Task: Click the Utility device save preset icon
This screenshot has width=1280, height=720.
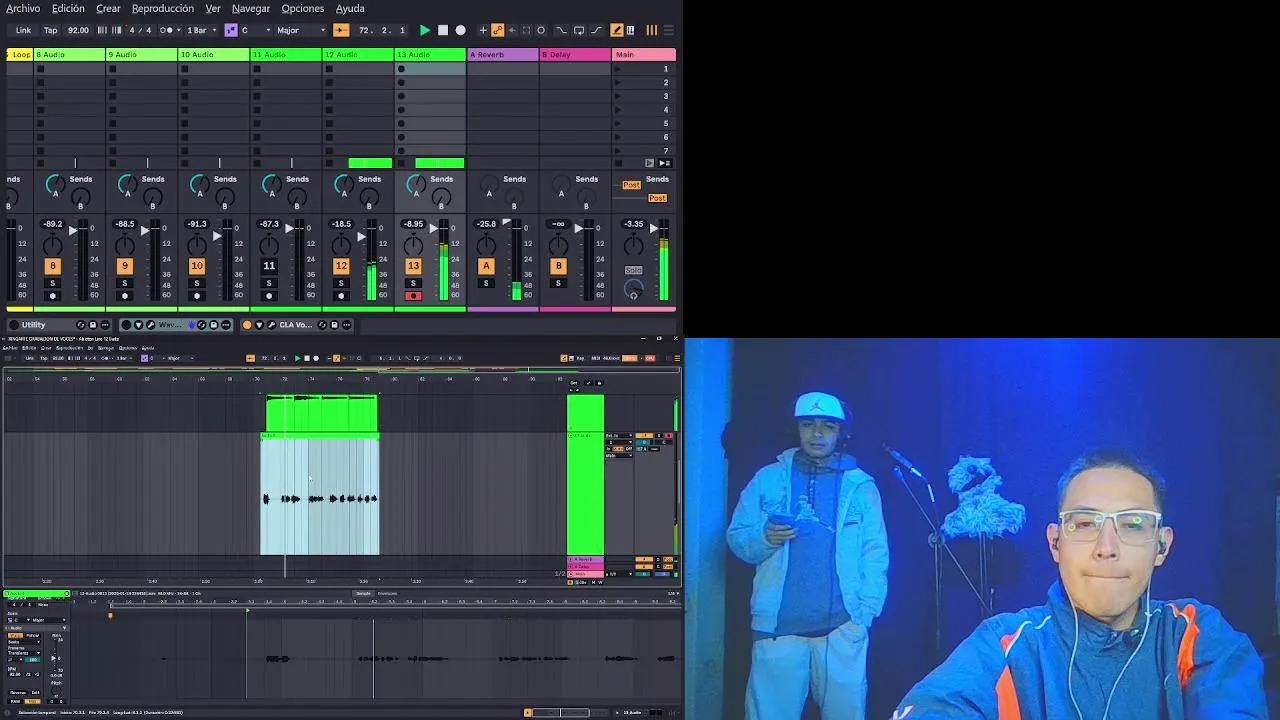Action: tap(93, 325)
